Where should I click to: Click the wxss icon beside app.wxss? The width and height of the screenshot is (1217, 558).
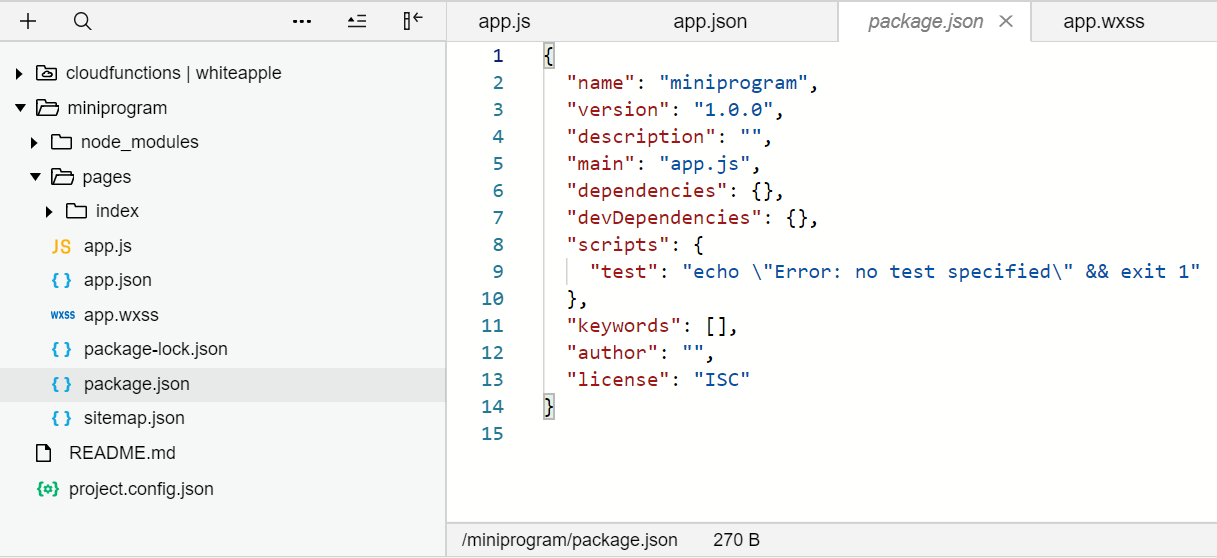pos(62,315)
